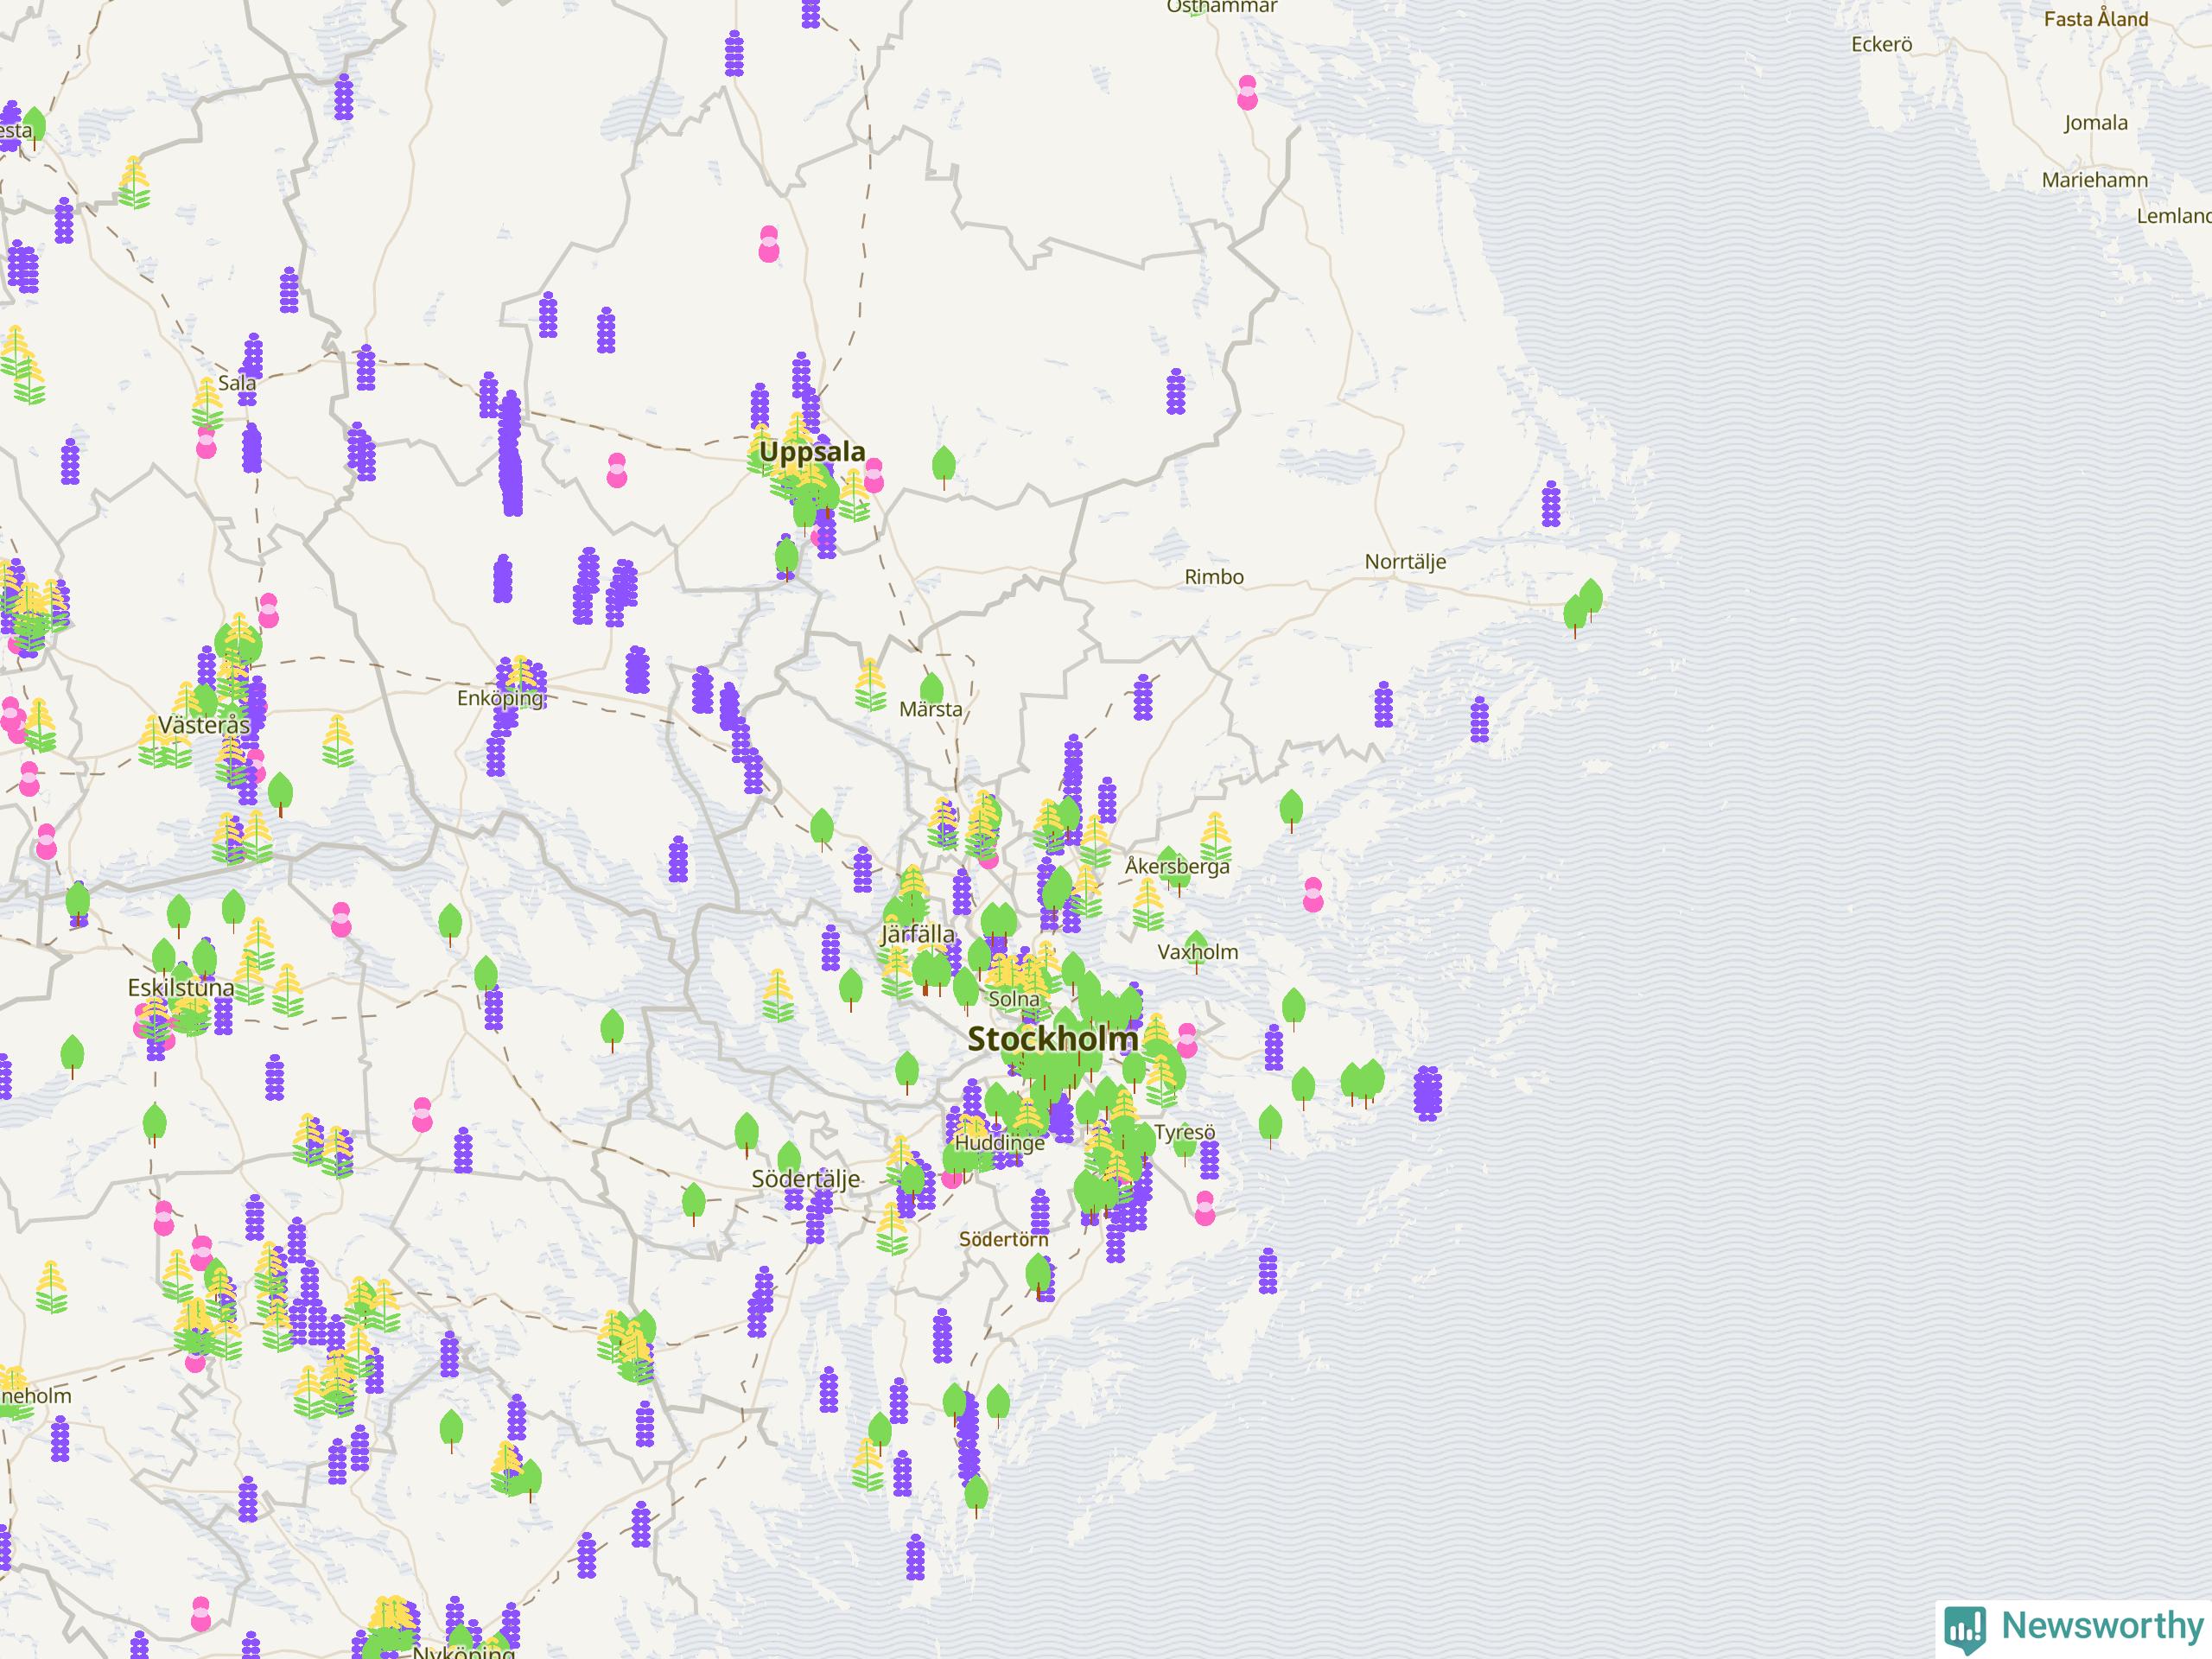Select the purple marker at the very top near Uppsala road
The image size is (2212, 1659).
coord(810,12)
